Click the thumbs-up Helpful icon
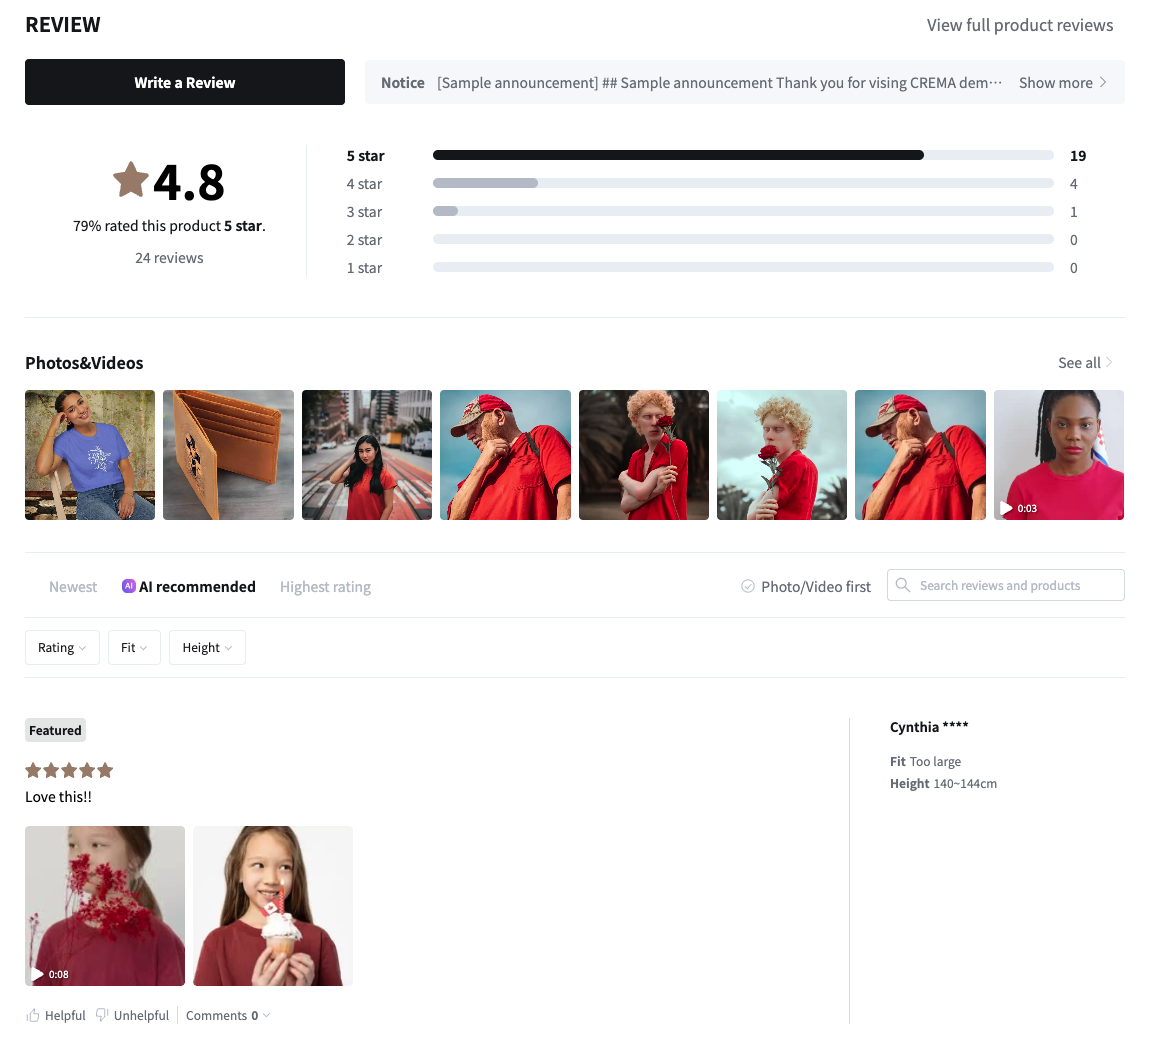The height and width of the screenshot is (1056, 1152). coord(34,1015)
